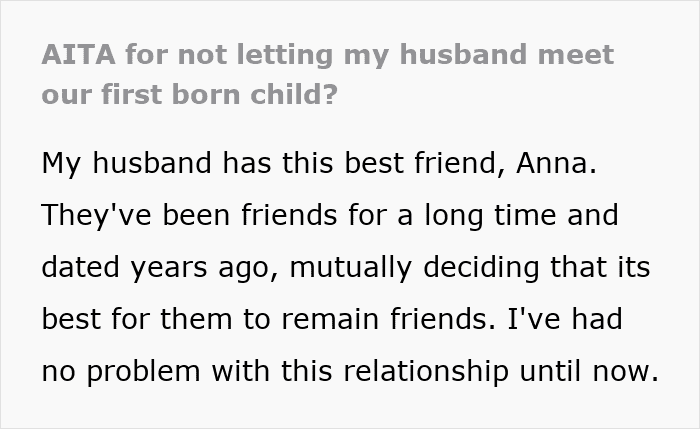Click the post title starting with AITA
The height and width of the screenshot is (429, 700).
tap(327, 54)
